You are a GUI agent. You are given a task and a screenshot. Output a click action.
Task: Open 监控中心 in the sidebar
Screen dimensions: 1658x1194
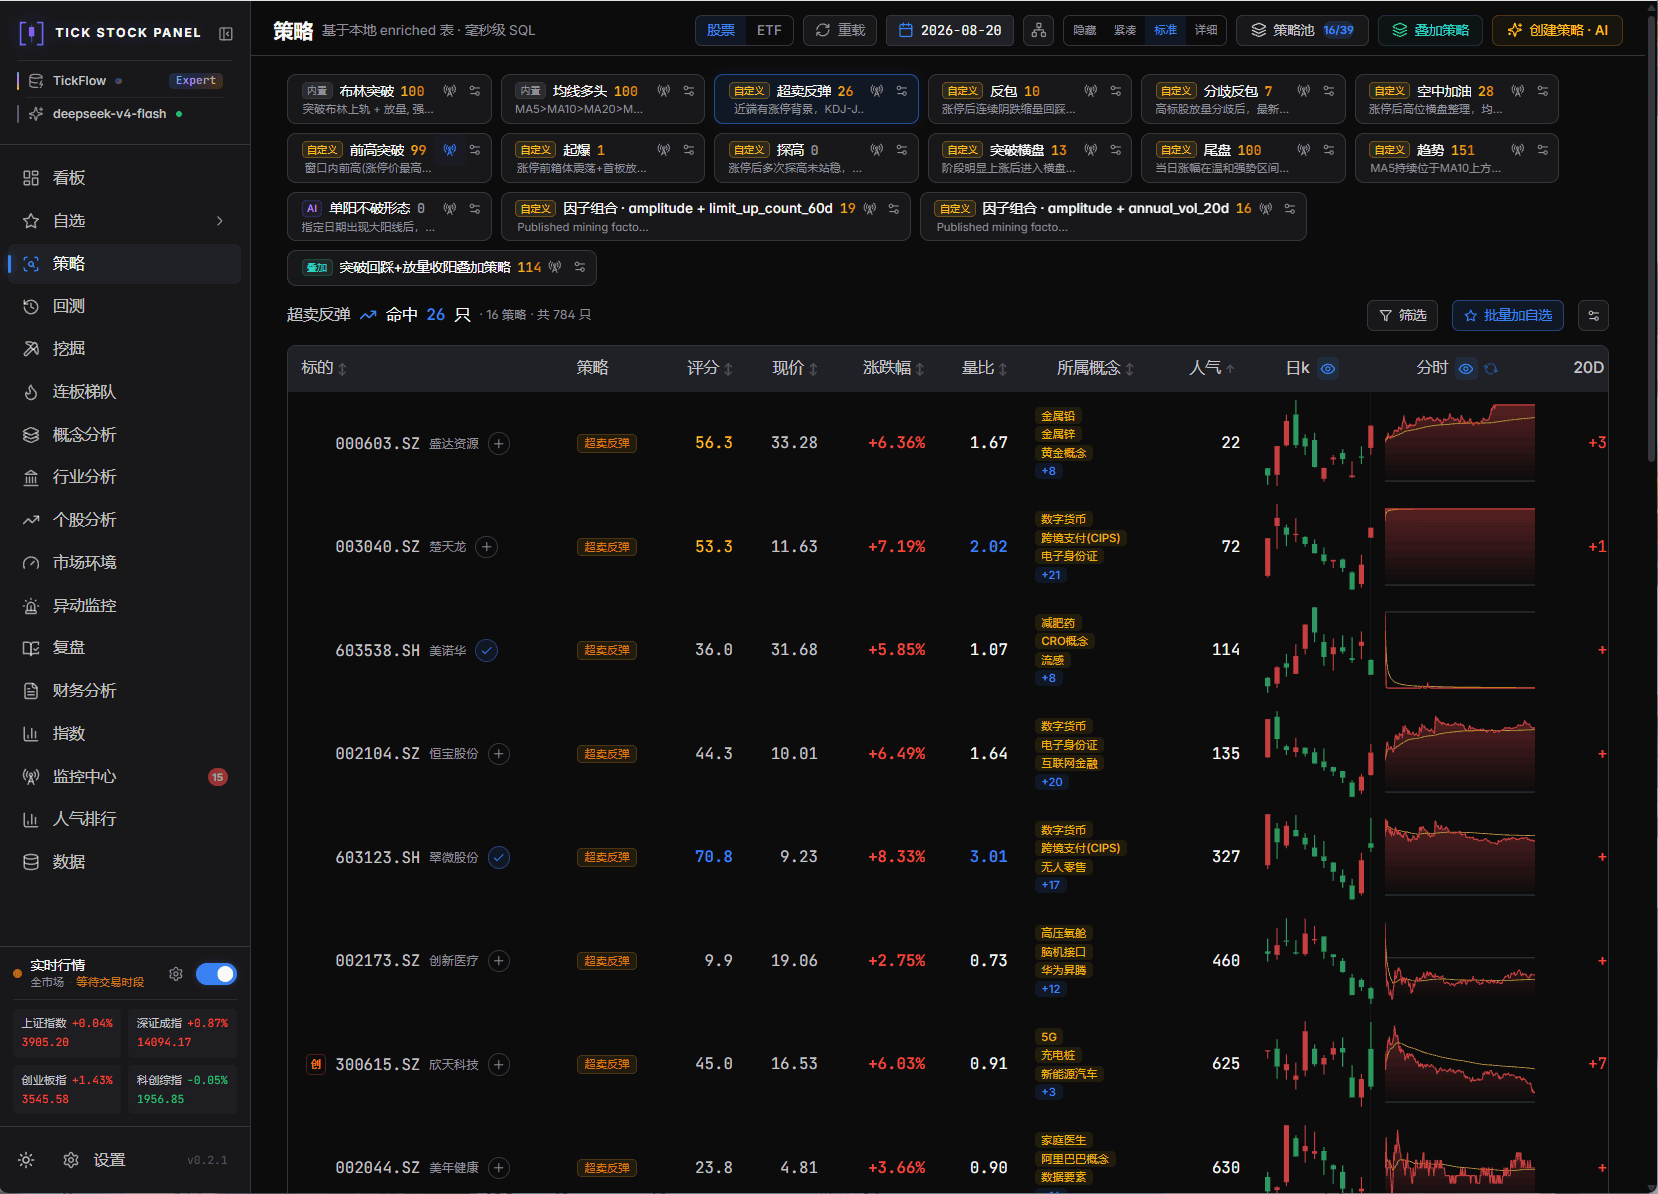tap(124, 777)
